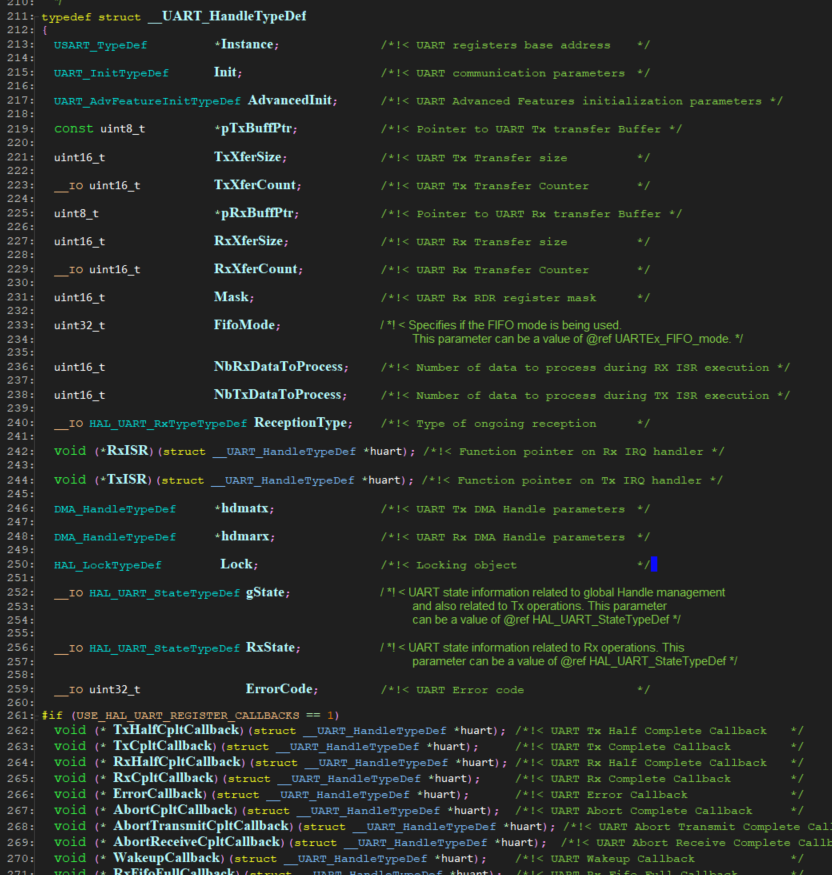Select the RxHalfCpltCallback pointer name
The image size is (832, 875).
pyautogui.click(x=177, y=762)
